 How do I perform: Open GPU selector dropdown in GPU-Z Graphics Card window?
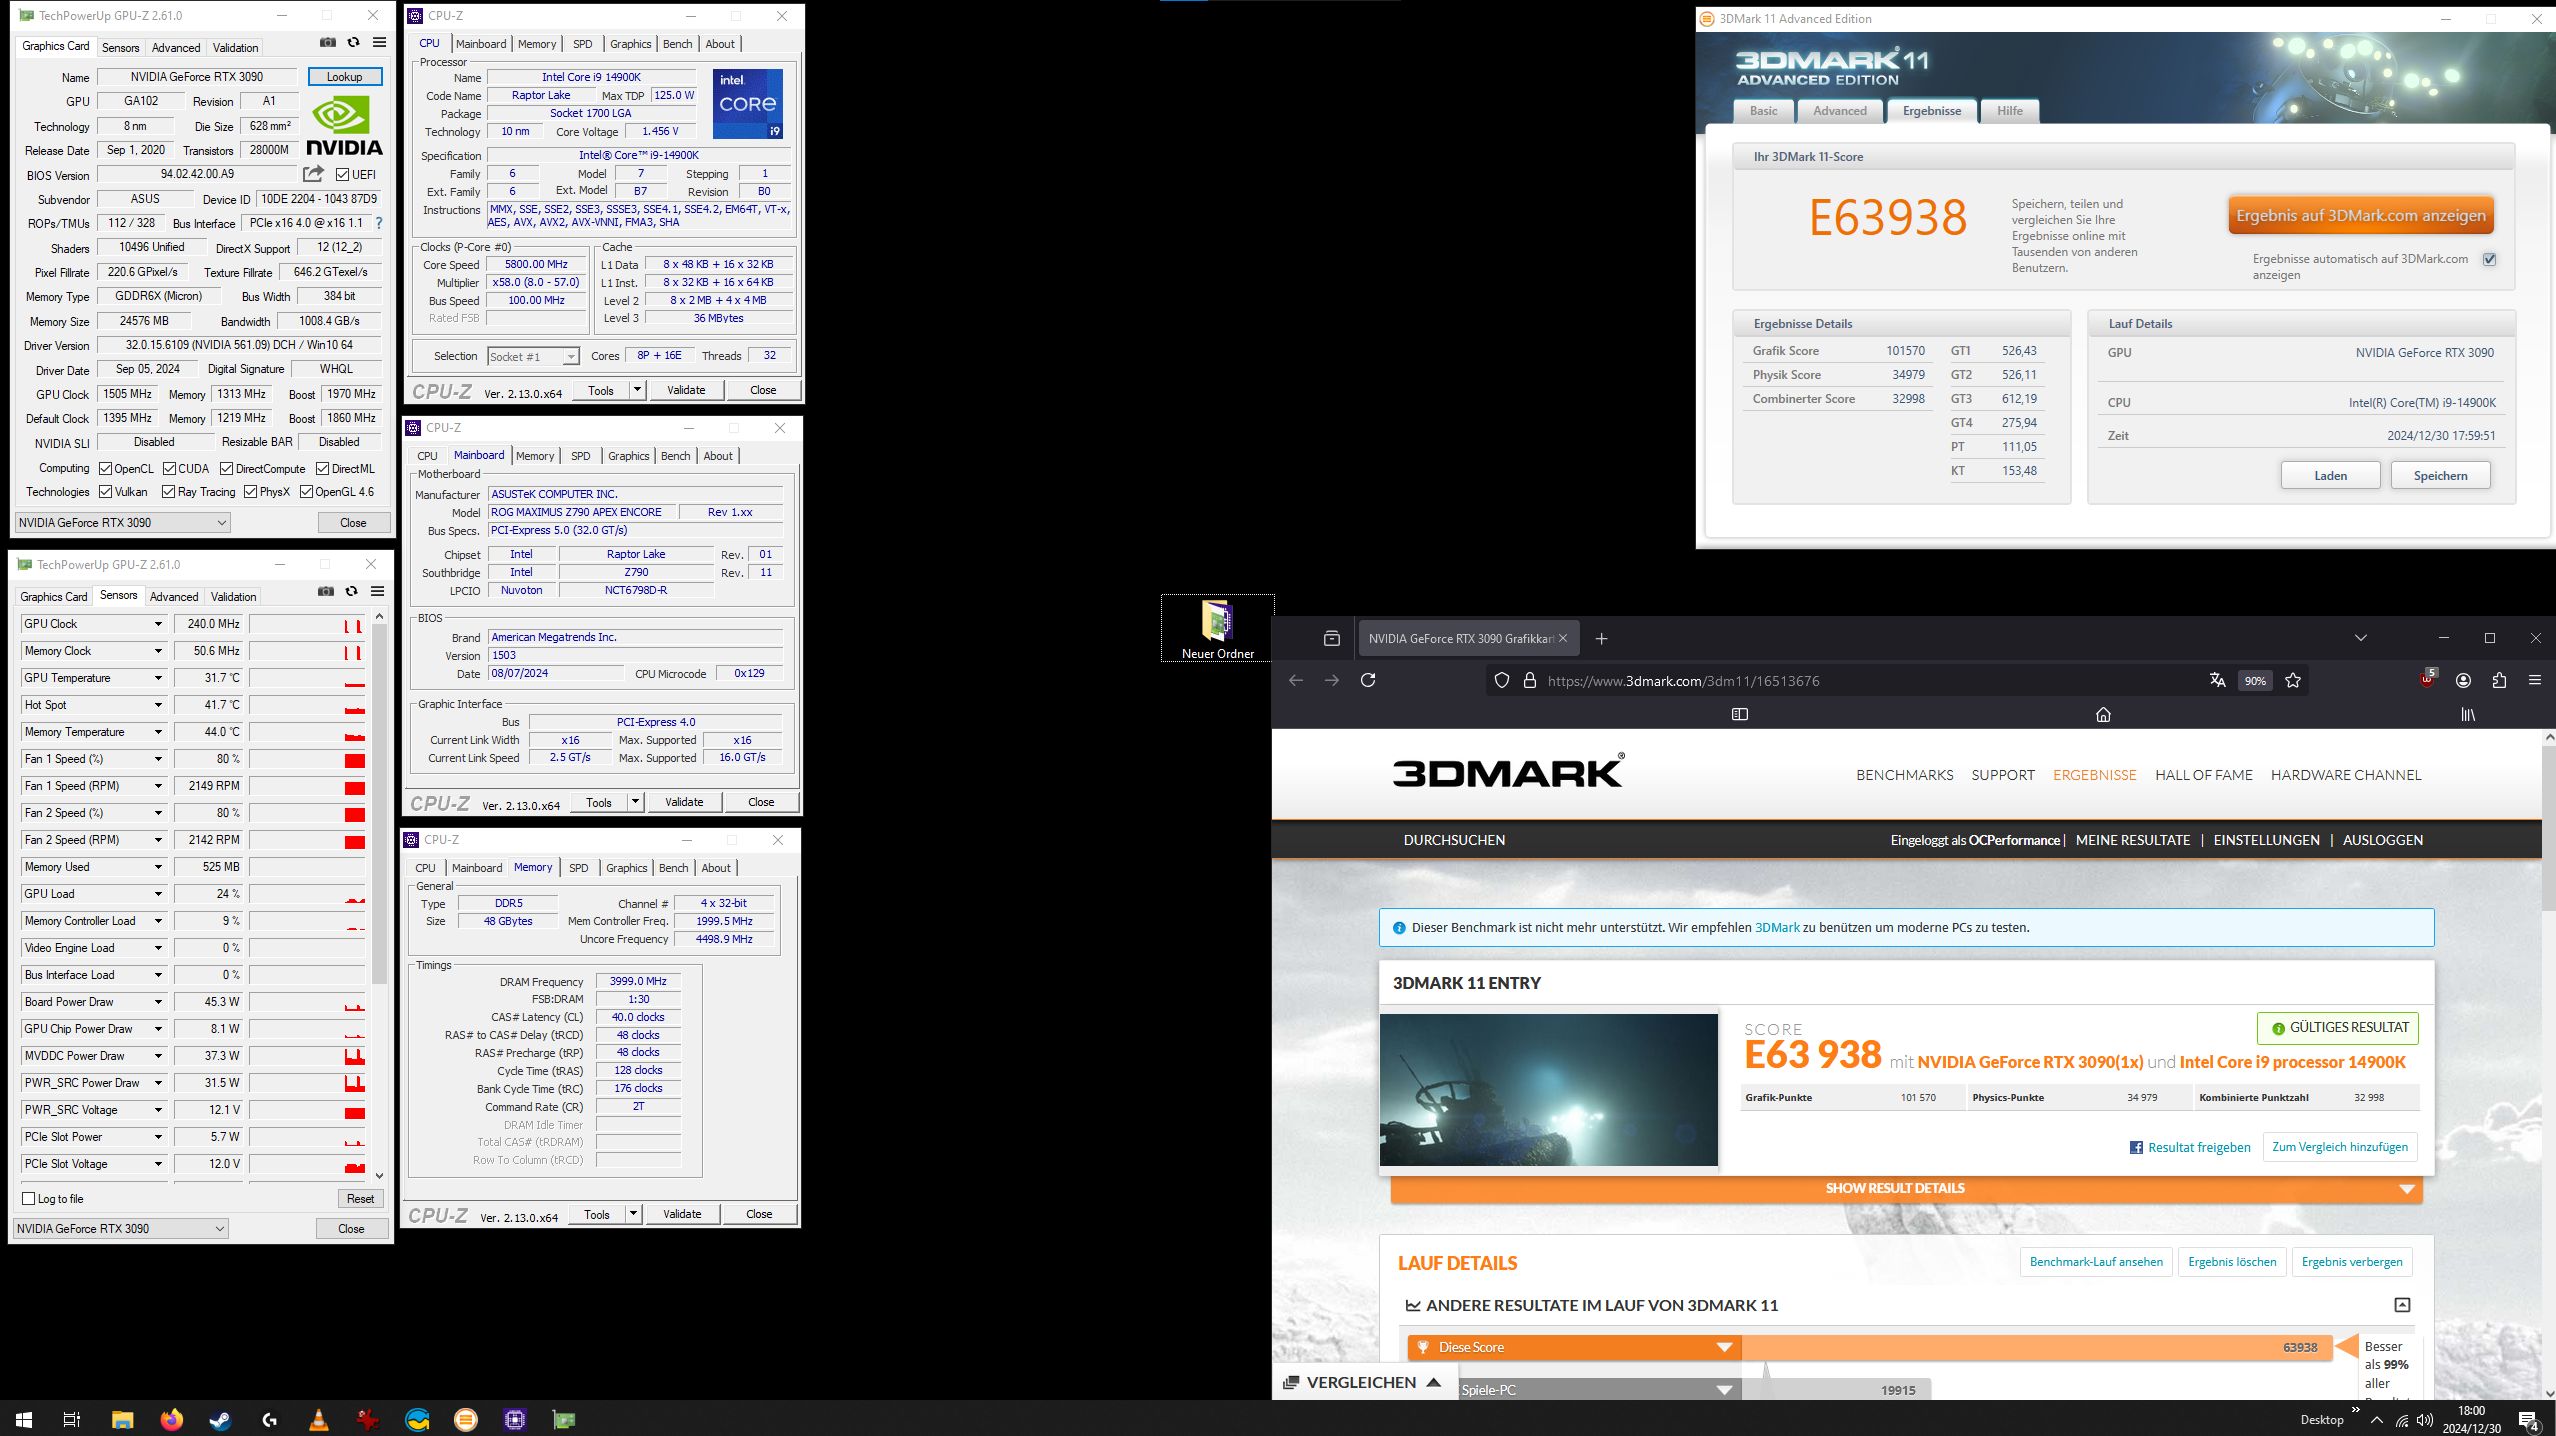click(x=123, y=522)
